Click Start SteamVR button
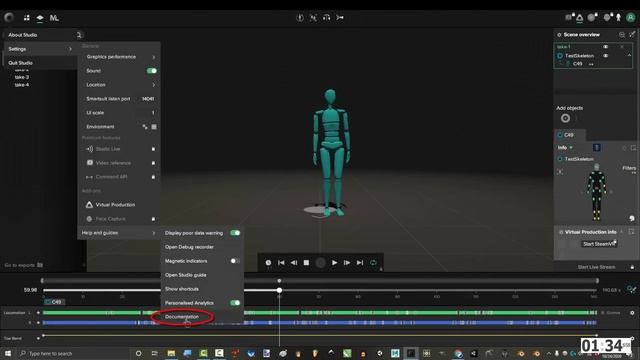 tap(599, 244)
